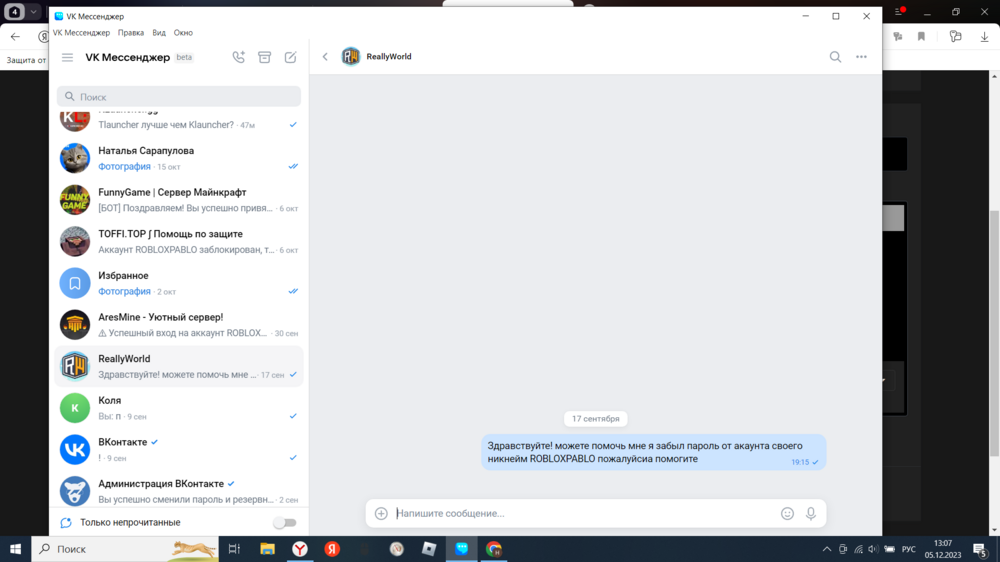Image resolution: width=1000 pixels, height=562 pixels.
Task: Click the sent message bubble about ROBLOXPABLO
Action: [653, 452]
